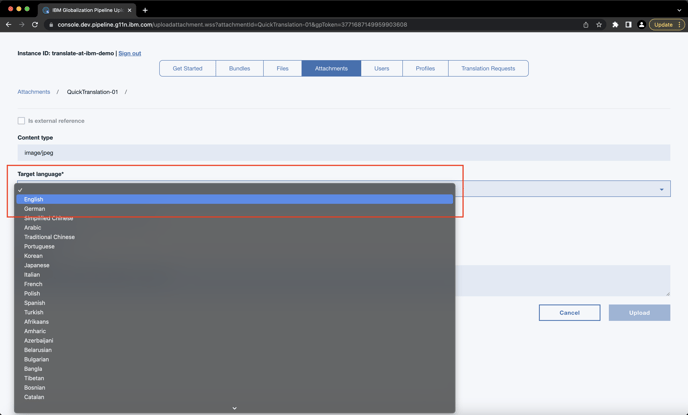Open the browser profile avatar
This screenshot has width=688, height=415.
[641, 25]
